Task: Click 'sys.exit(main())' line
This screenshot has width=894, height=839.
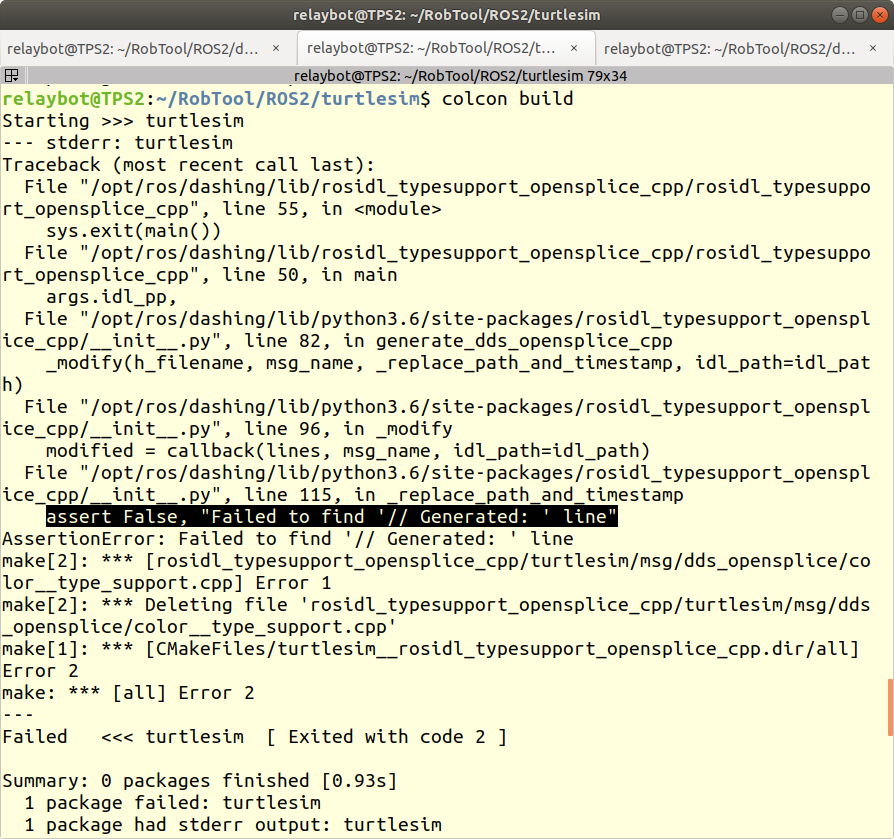Action: point(133,231)
